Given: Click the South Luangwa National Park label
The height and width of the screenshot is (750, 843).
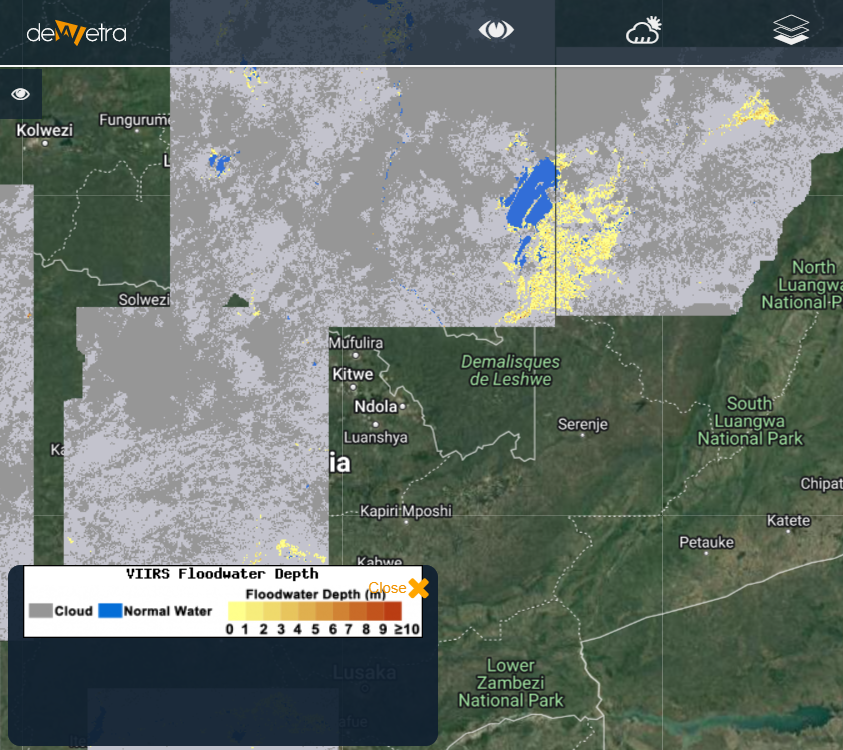Looking at the screenshot, I should [750, 421].
